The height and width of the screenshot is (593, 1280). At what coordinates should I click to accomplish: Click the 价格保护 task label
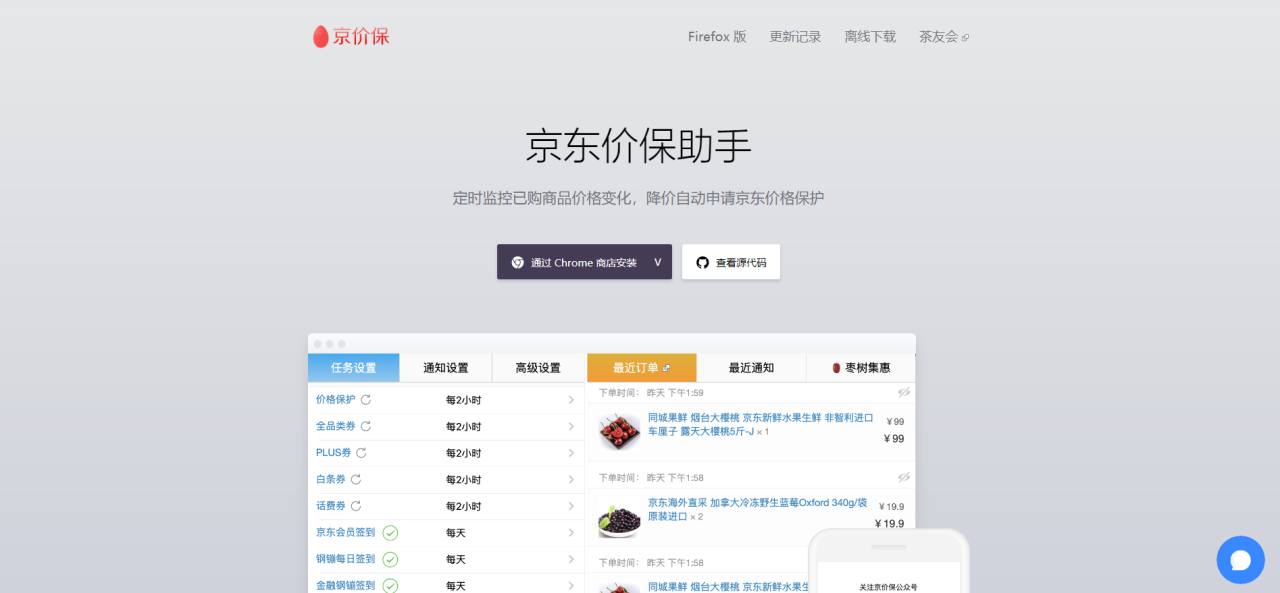point(336,399)
